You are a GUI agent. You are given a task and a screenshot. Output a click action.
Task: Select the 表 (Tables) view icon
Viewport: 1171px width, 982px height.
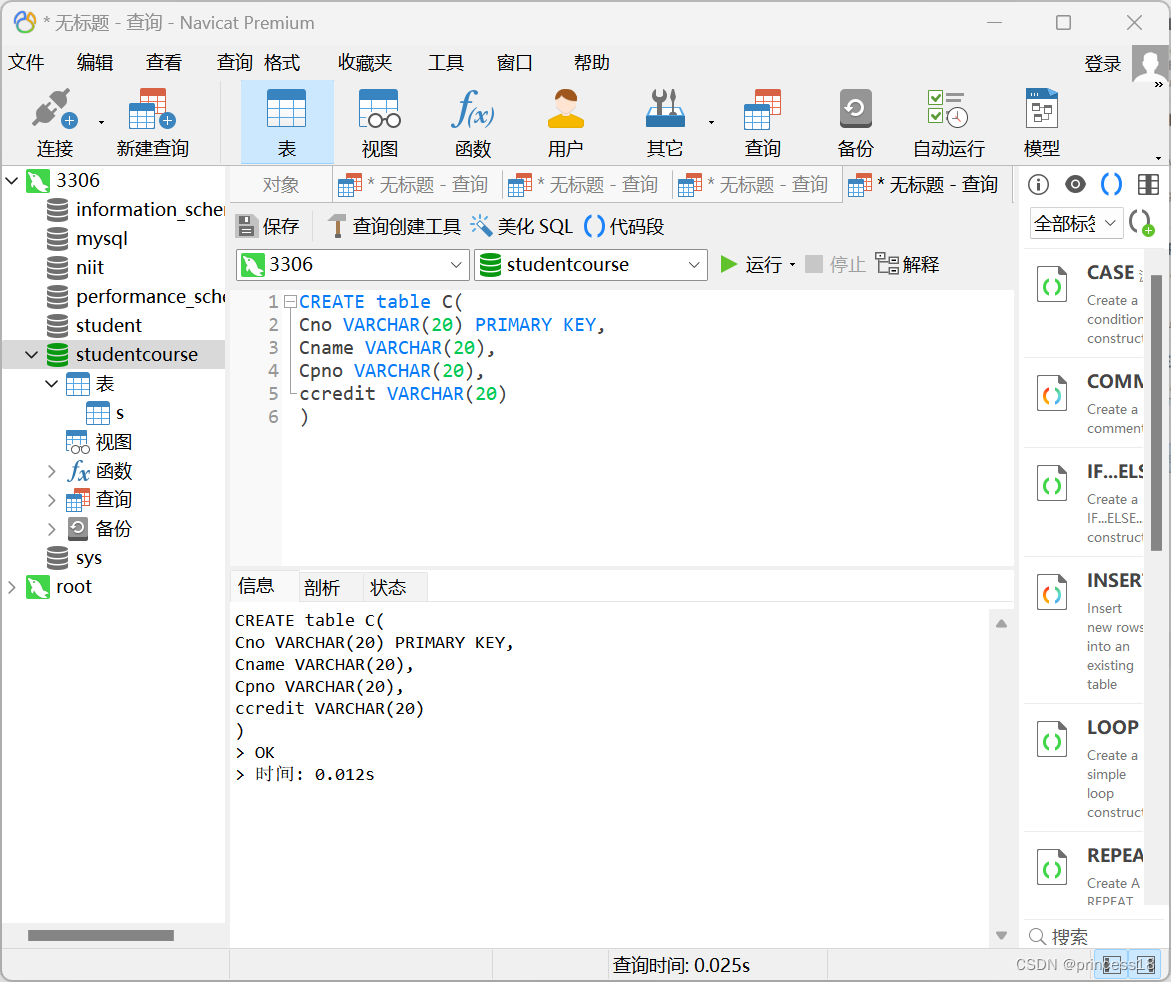click(x=287, y=120)
